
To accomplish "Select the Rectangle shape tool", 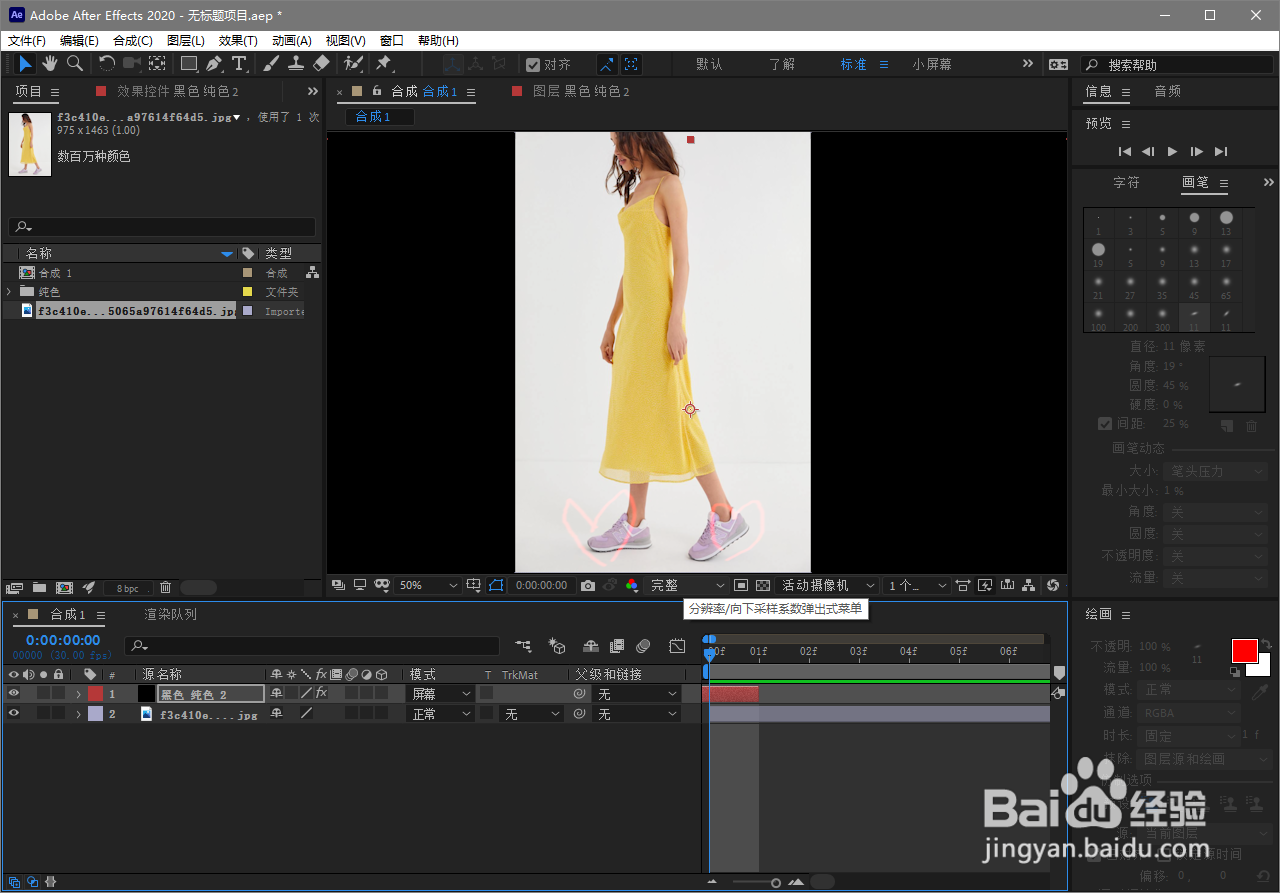I will coord(188,64).
